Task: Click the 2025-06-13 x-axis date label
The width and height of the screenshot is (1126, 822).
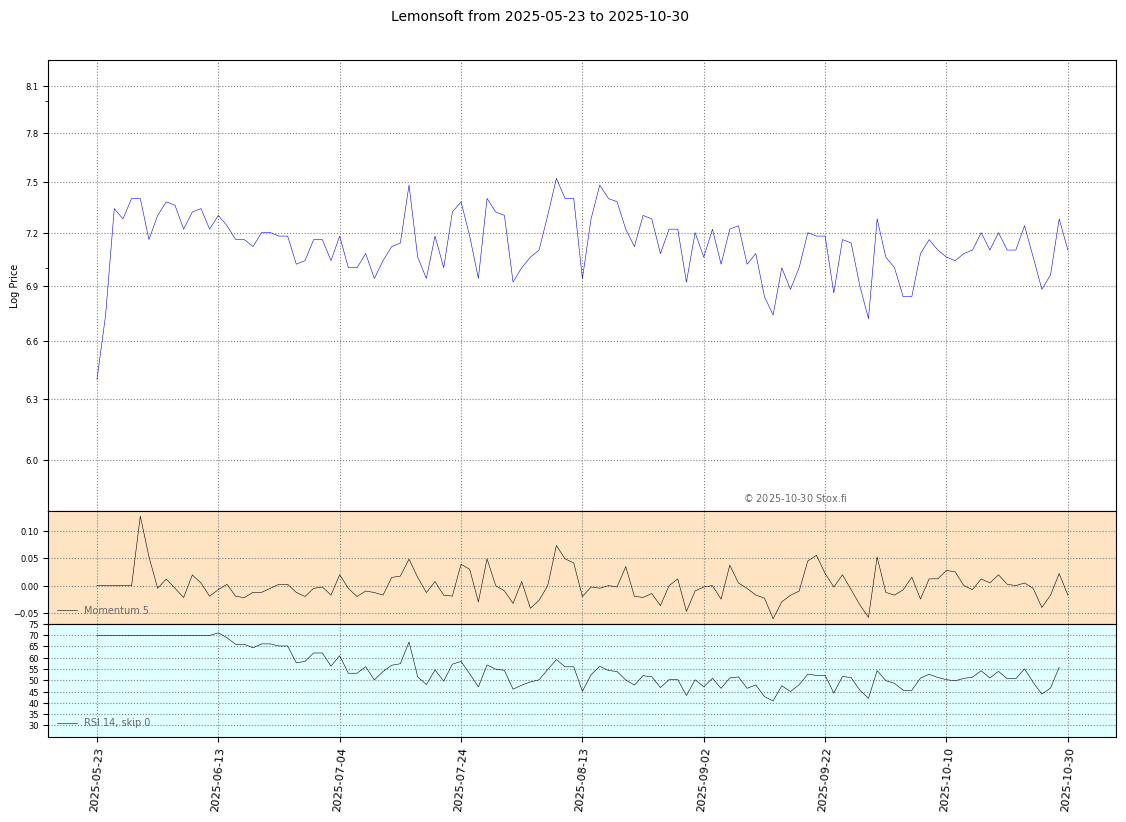Action: point(216,778)
